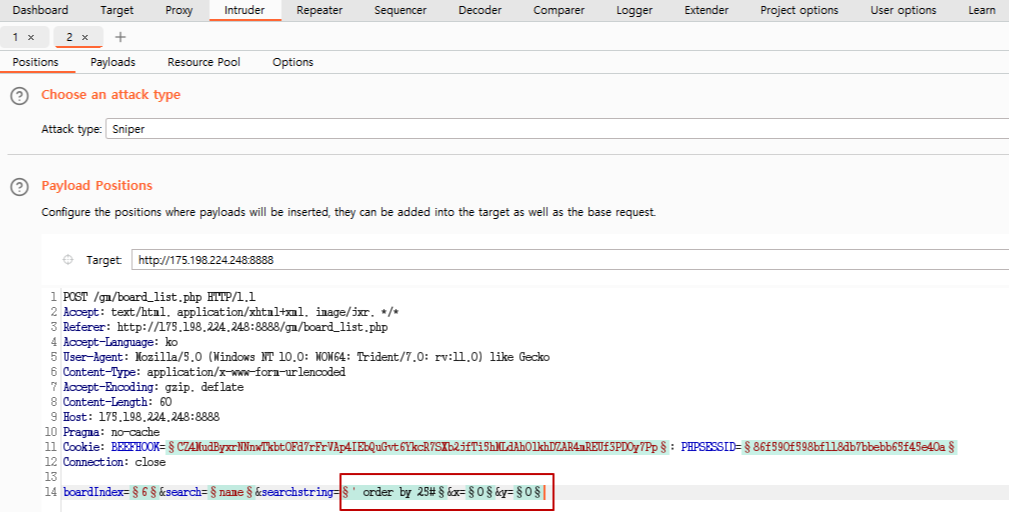Click the Content-Length: 60 line
Image resolution: width=1009 pixels, height=512 pixels.
pyautogui.click(x=117, y=402)
